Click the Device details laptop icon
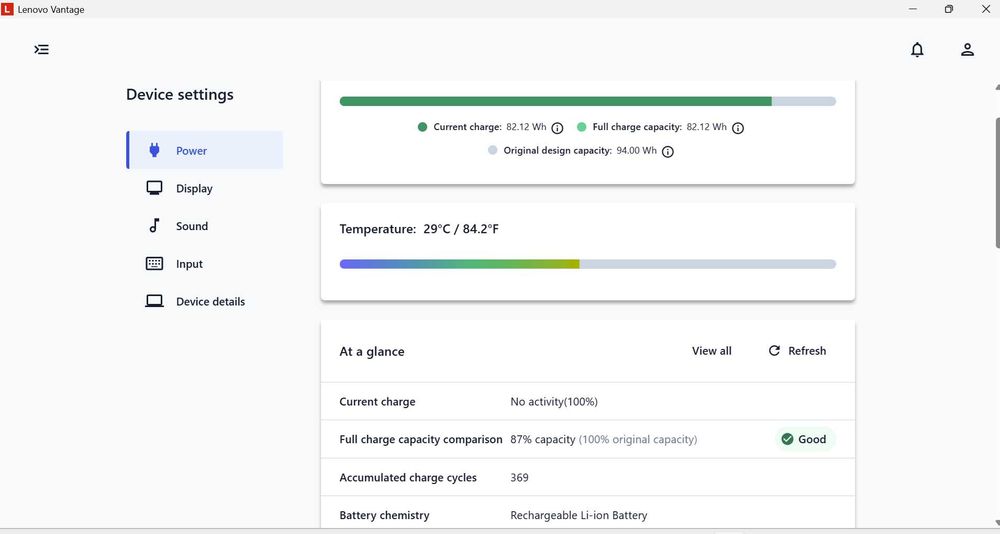The image size is (1000, 534). click(154, 301)
